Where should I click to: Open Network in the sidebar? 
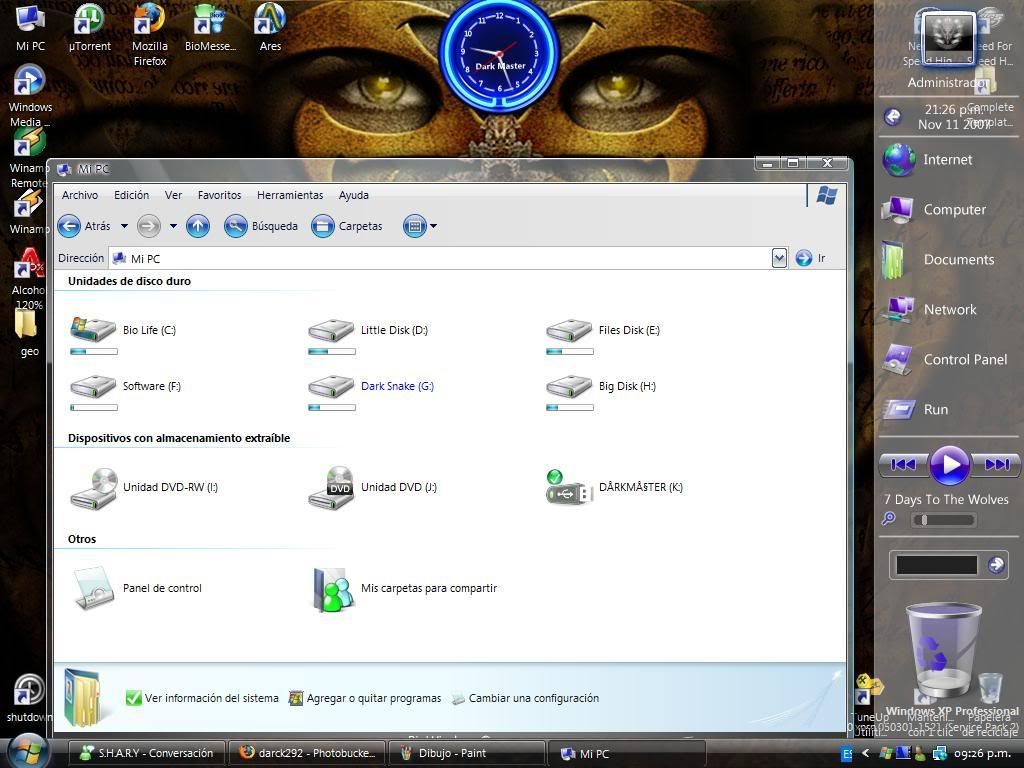(930, 310)
